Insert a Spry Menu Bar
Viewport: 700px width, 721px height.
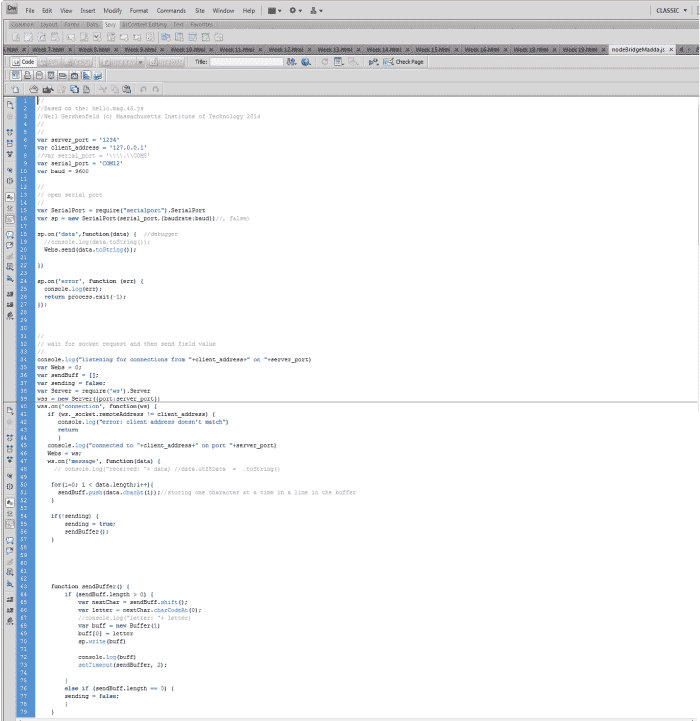coord(166,37)
